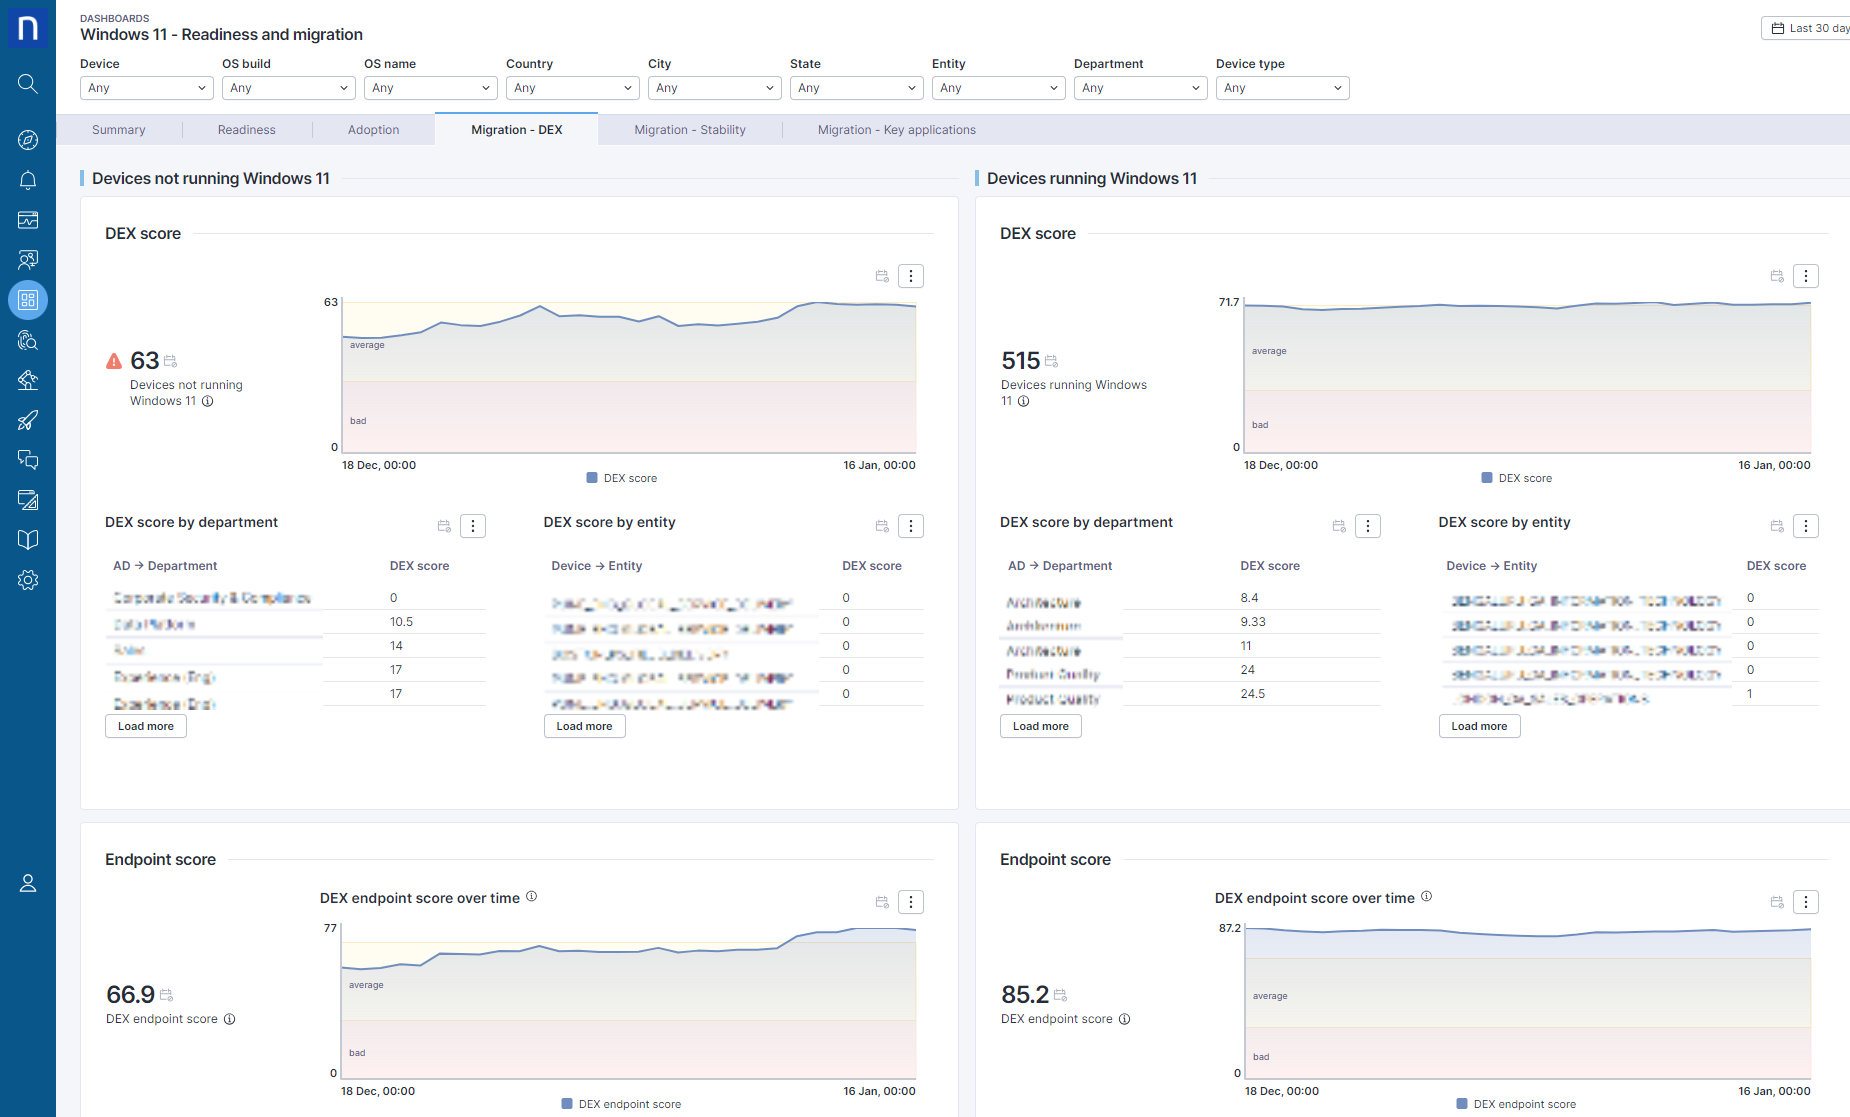
Task: Click timeframe icon beside left DEX score chart menu
Action: (882, 276)
